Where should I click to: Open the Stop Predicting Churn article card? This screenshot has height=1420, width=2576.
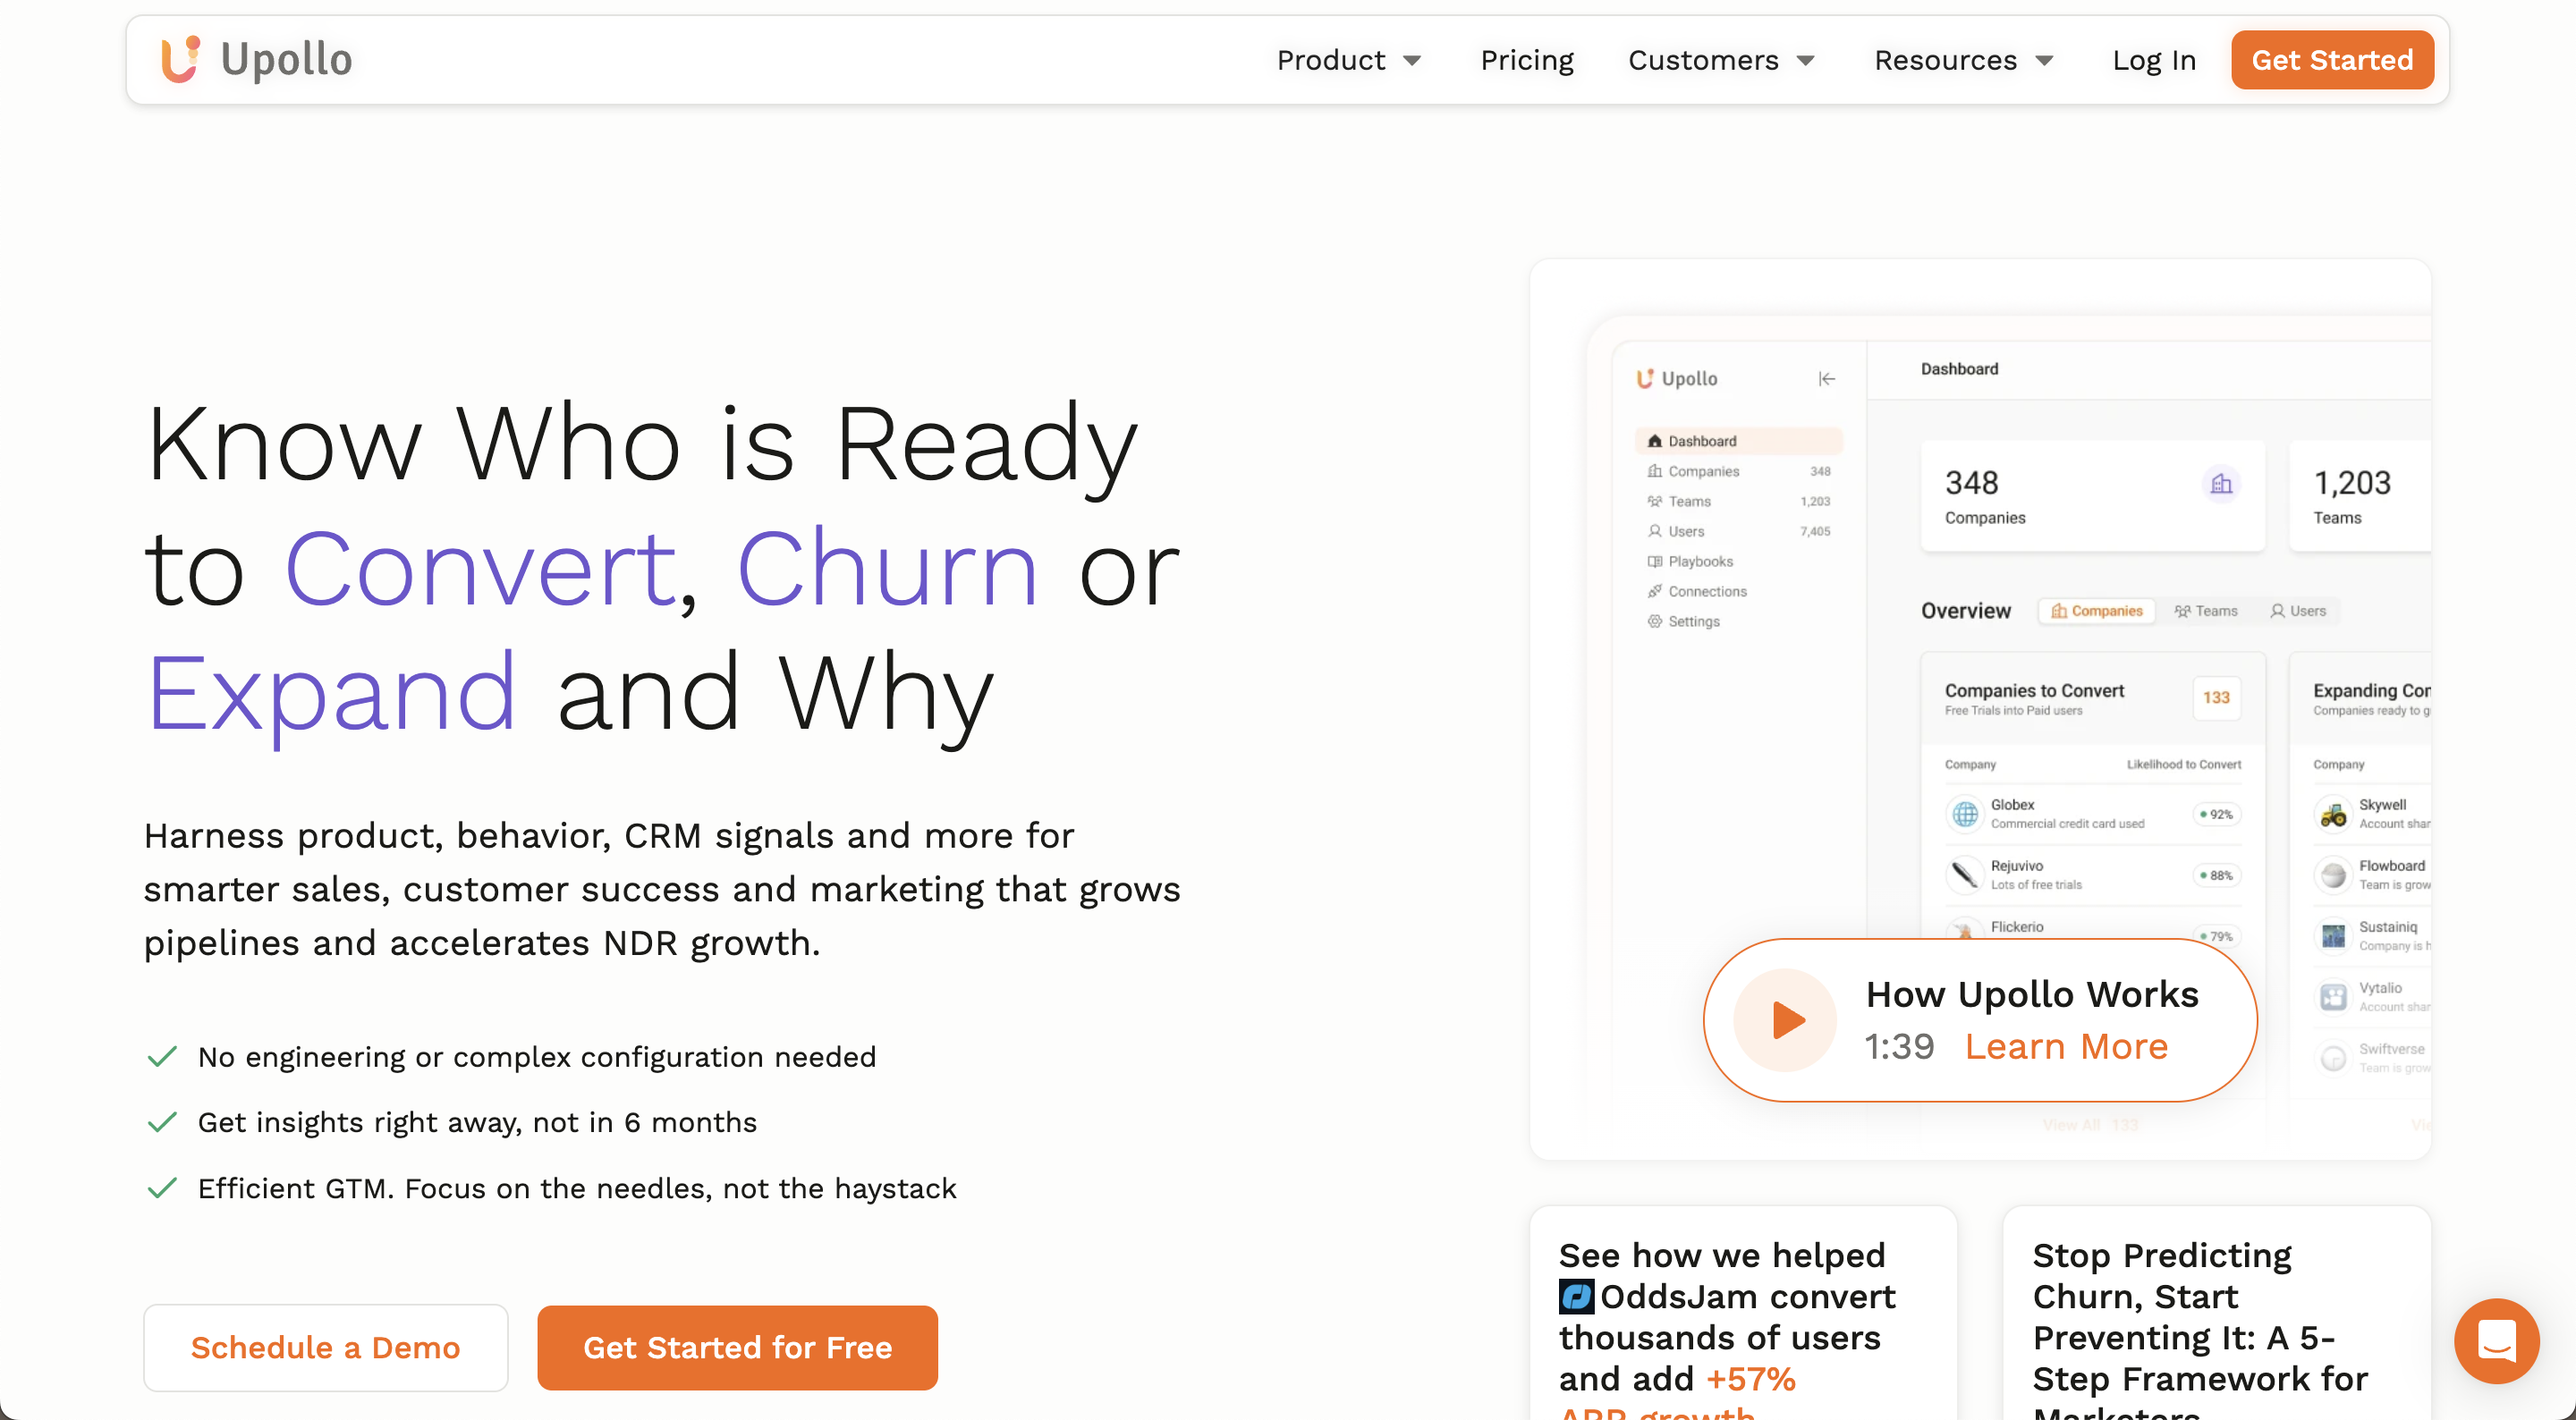pos(2217,1314)
